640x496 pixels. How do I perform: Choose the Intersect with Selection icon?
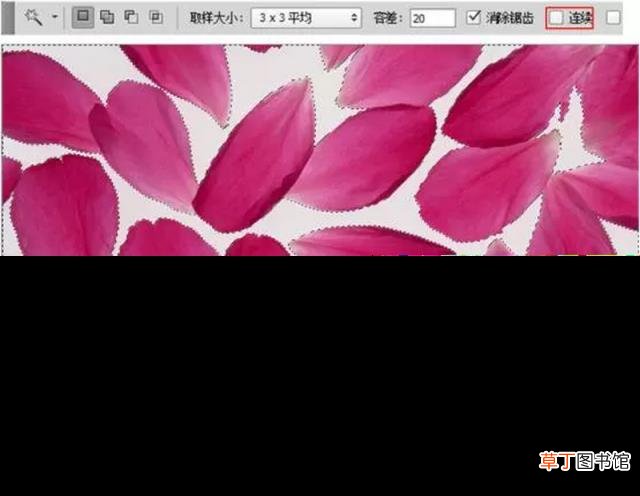[x=156, y=17]
